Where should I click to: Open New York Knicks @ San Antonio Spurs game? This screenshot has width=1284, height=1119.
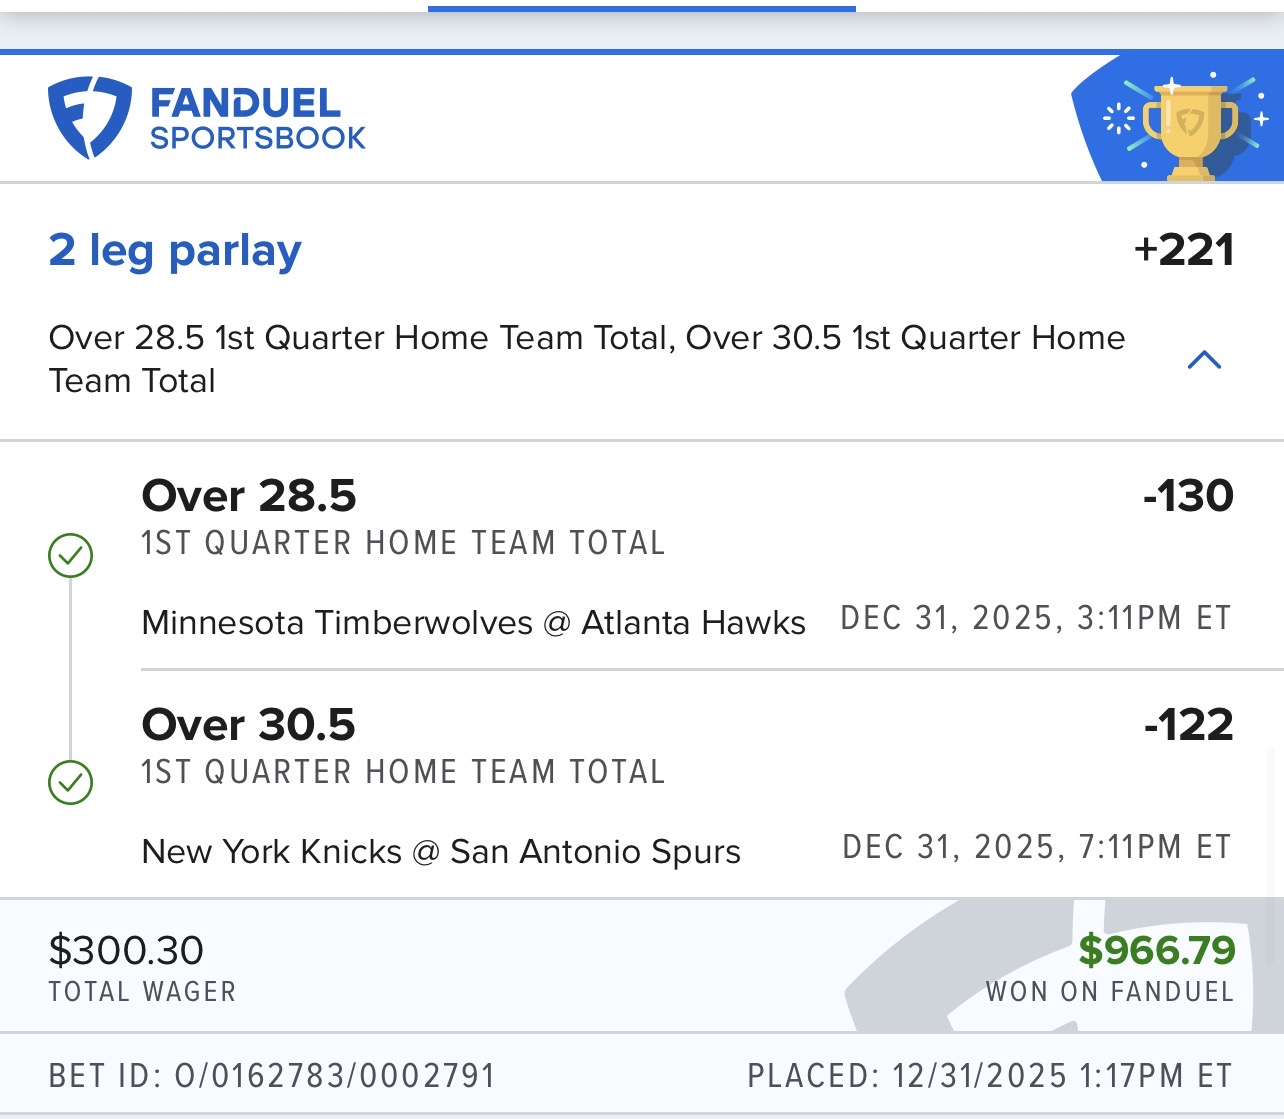coord(441,852)
